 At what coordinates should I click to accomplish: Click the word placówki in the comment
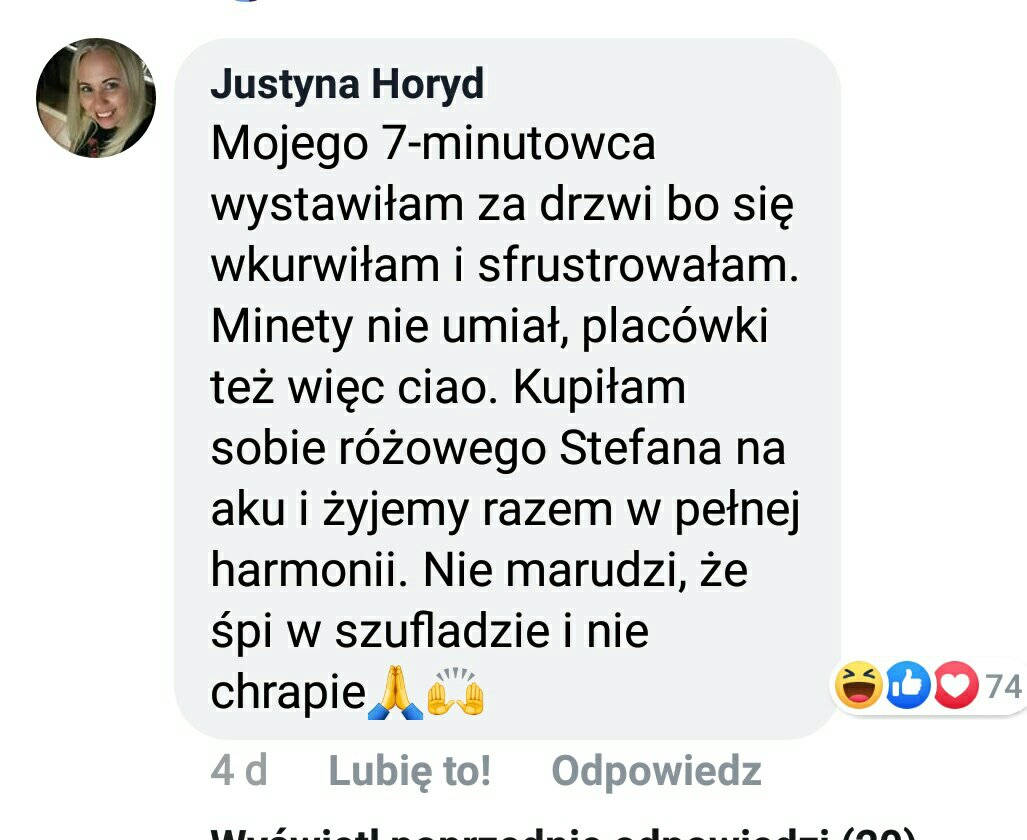coord(675,327)
